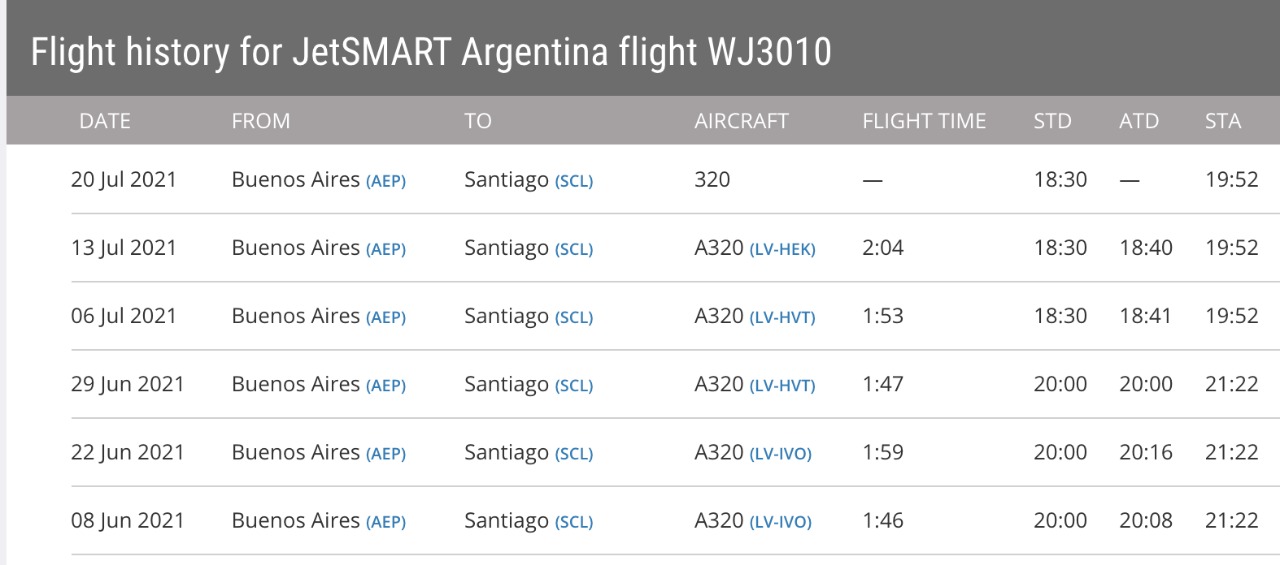Open LV-IVO registration in 22 Jun row
This screenshot has height=565, width=1280.
pos(780,453)
